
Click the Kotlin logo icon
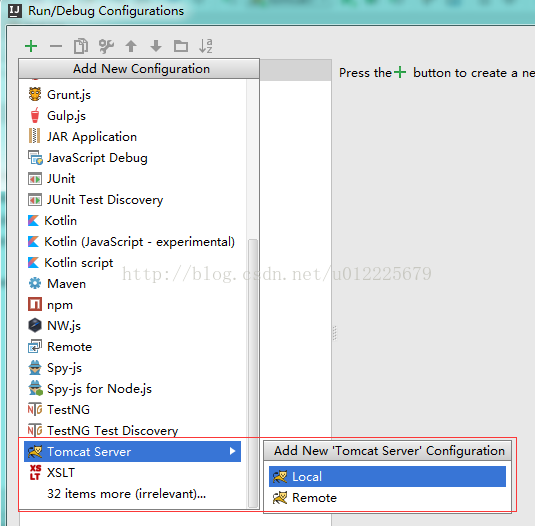click(33, 220)
